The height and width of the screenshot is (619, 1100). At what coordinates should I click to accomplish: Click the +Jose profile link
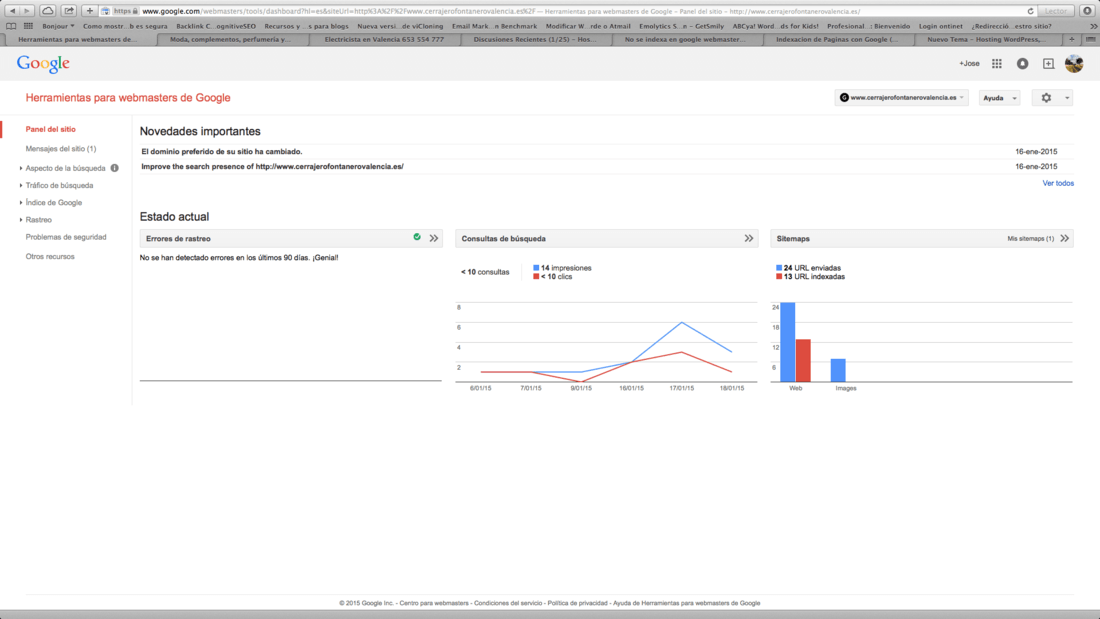970,63
